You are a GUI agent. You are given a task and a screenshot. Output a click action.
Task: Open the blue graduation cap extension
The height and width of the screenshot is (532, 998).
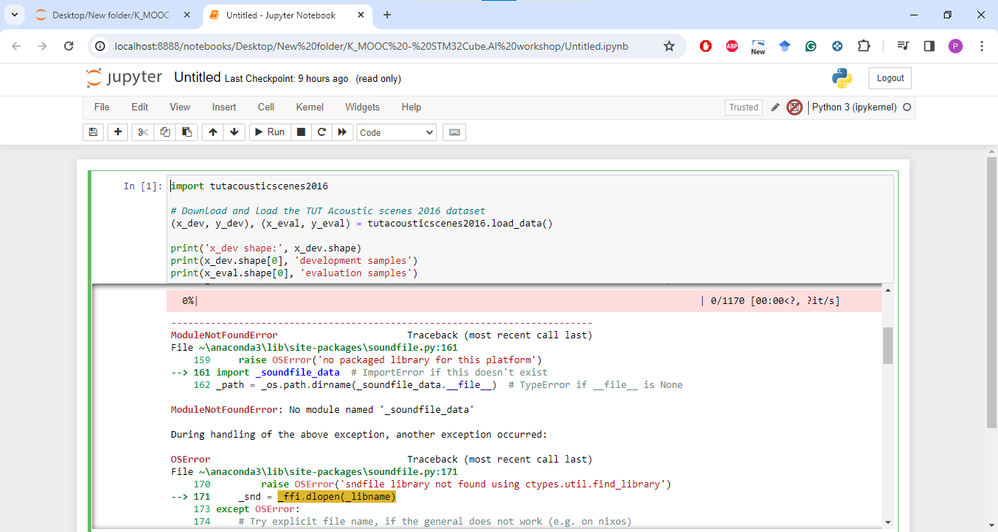click(x=784, y=46)
